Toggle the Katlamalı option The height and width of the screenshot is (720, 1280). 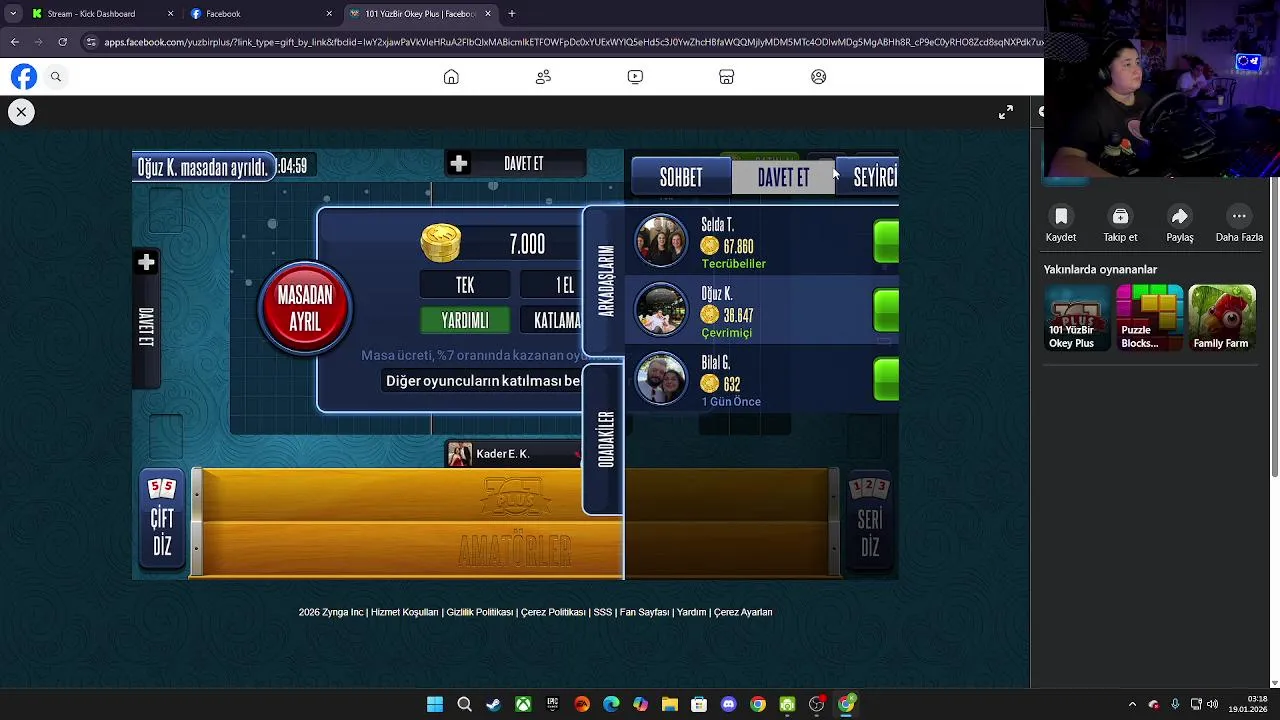point(552,320)
